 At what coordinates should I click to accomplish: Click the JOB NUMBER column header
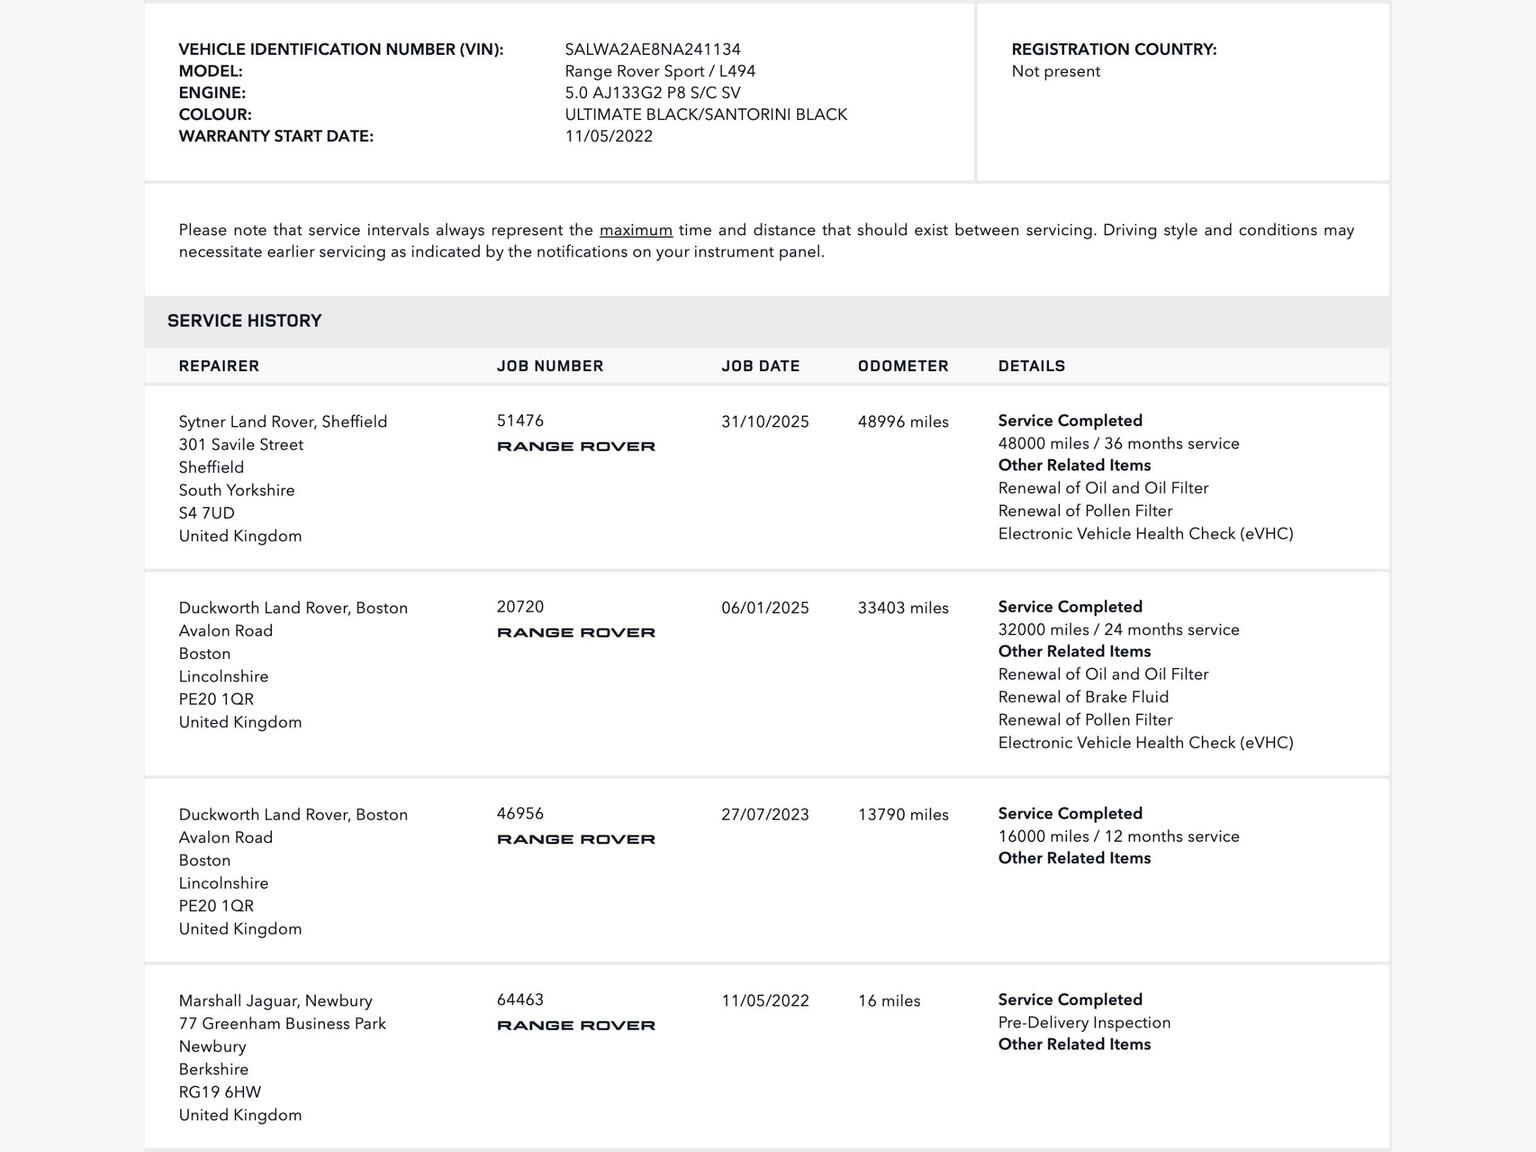click(x=550, y=366)
